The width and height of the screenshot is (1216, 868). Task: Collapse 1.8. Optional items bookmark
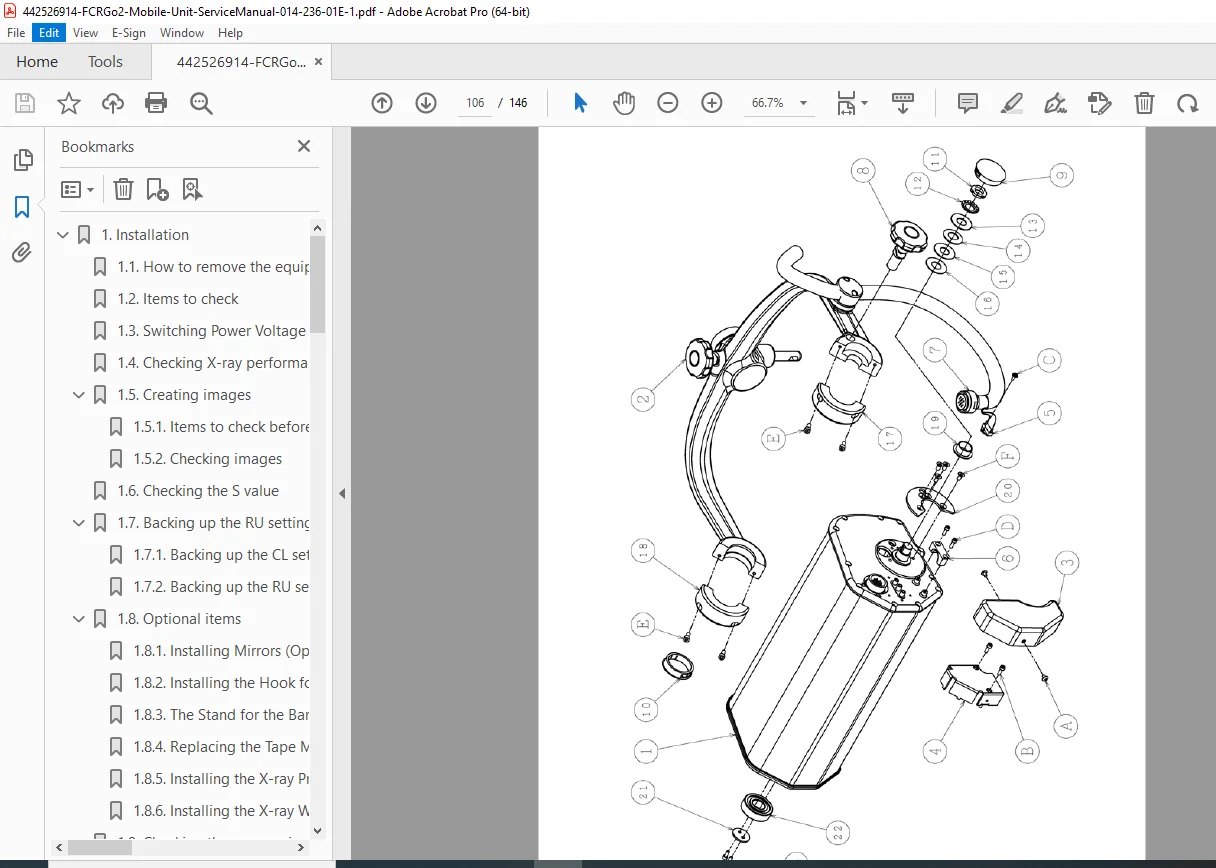click(x=80, y=619)
